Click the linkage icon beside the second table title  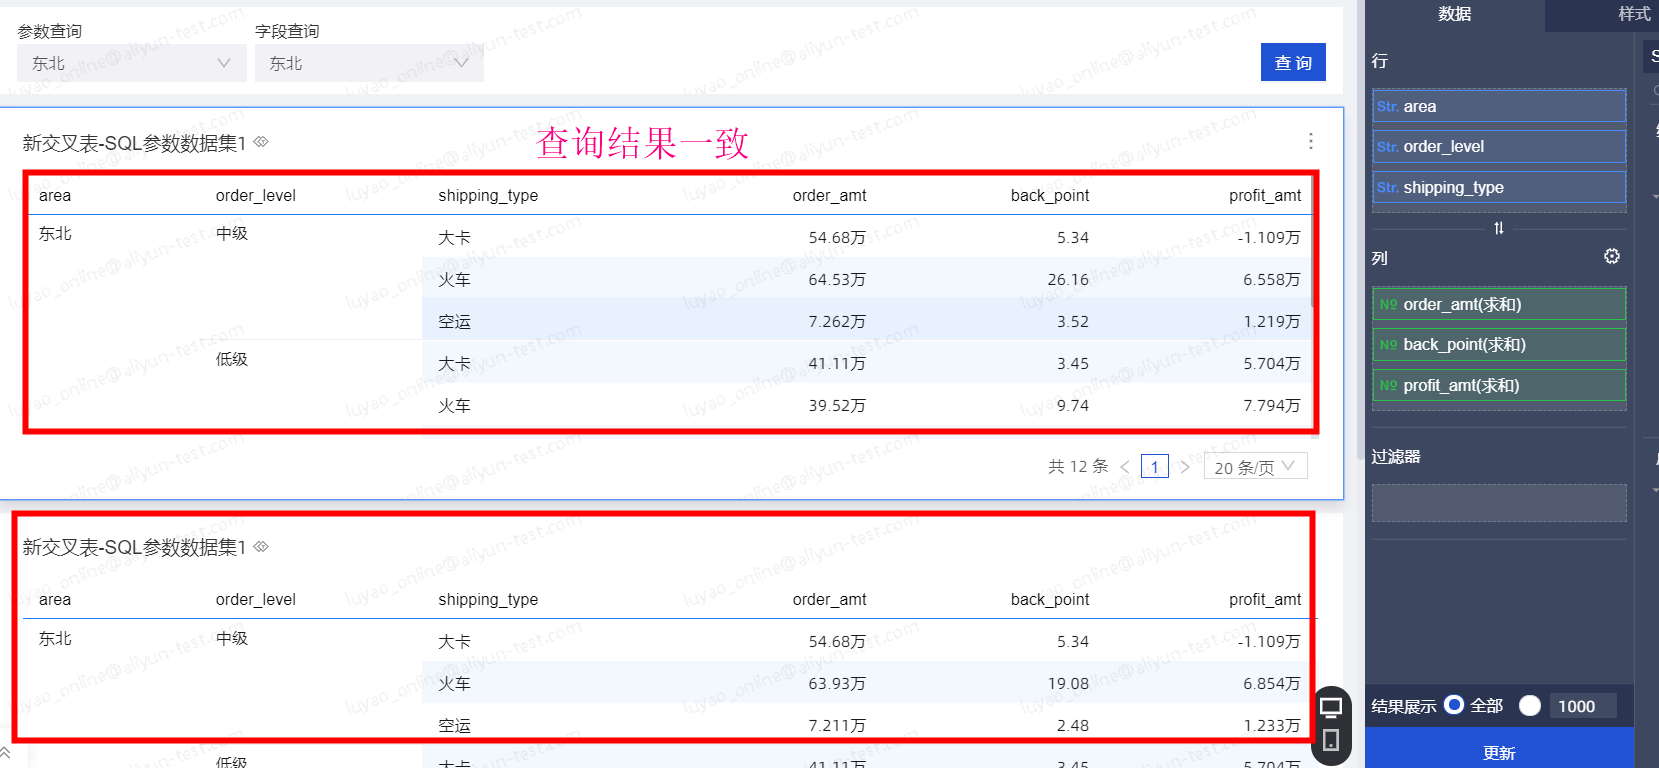pos(261,547)
